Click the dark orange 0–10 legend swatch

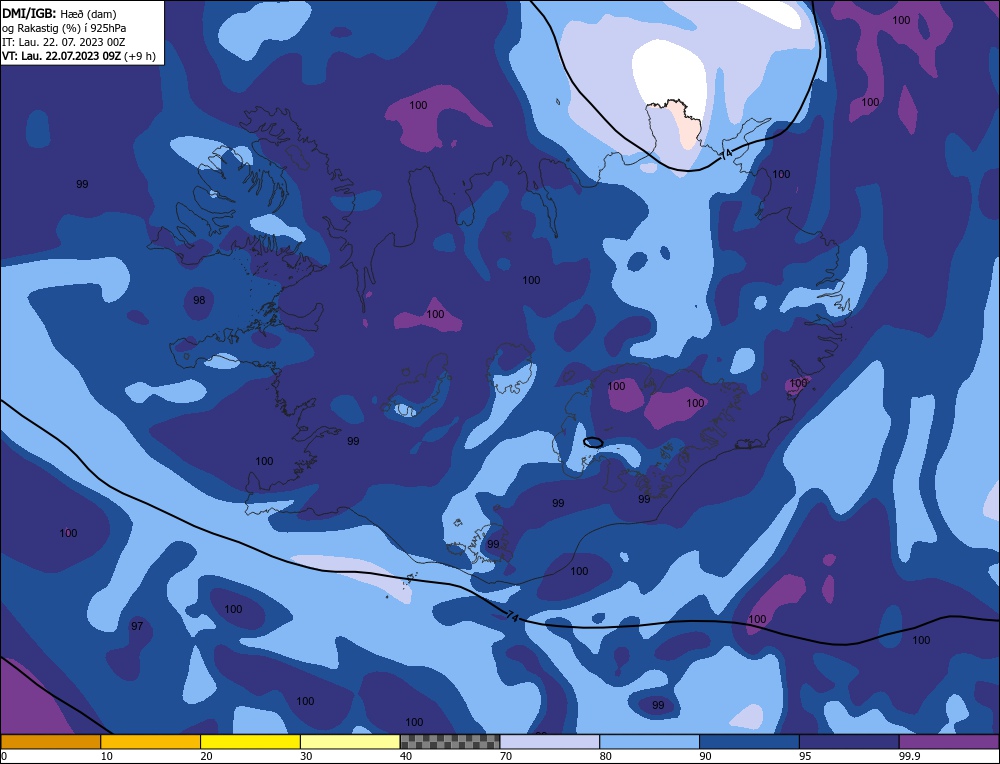tap(50, 742)
